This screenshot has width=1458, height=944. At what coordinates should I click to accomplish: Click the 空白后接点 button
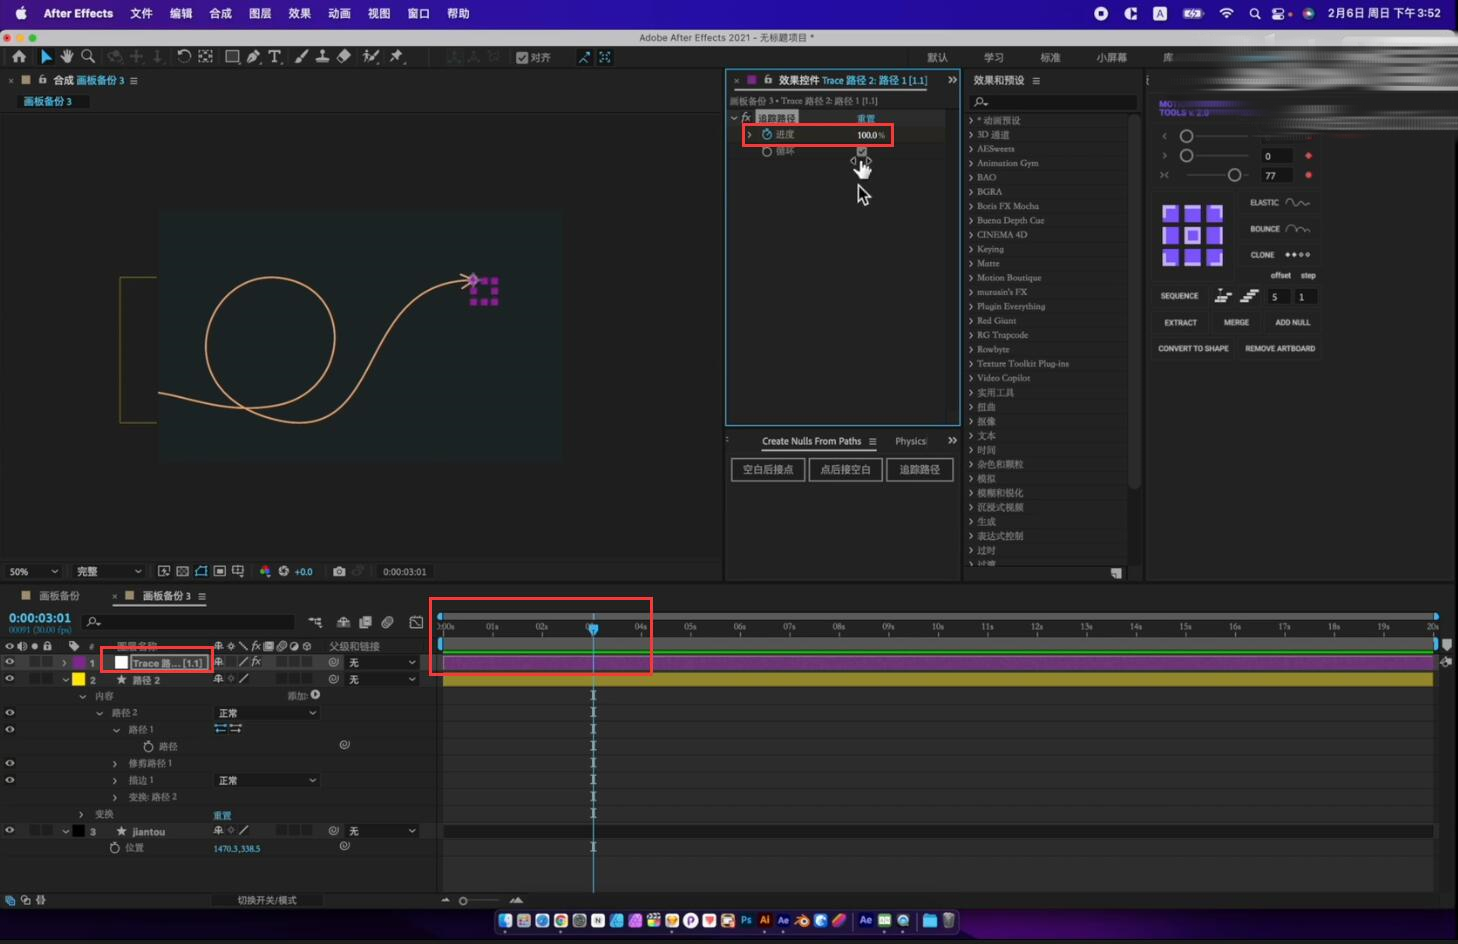pos(768,469)
